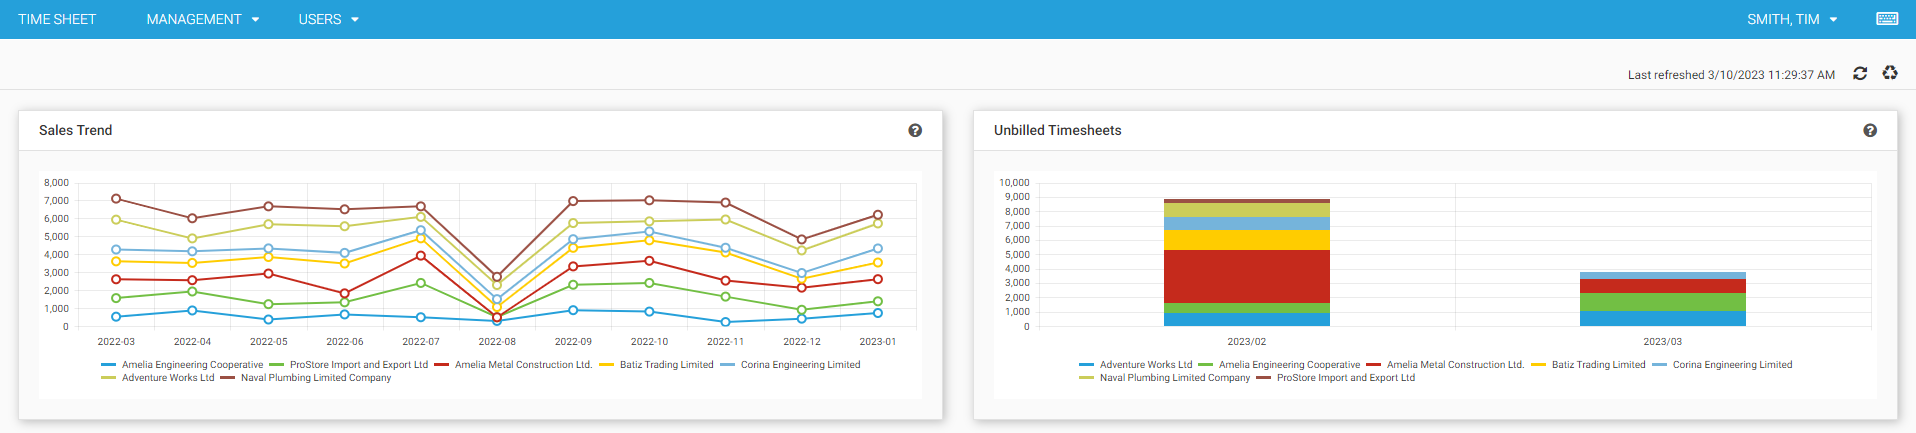
Task: Toggle Corina Engineering Limited in Unbilled Timesheets legend
Action: click(1722, 365)
